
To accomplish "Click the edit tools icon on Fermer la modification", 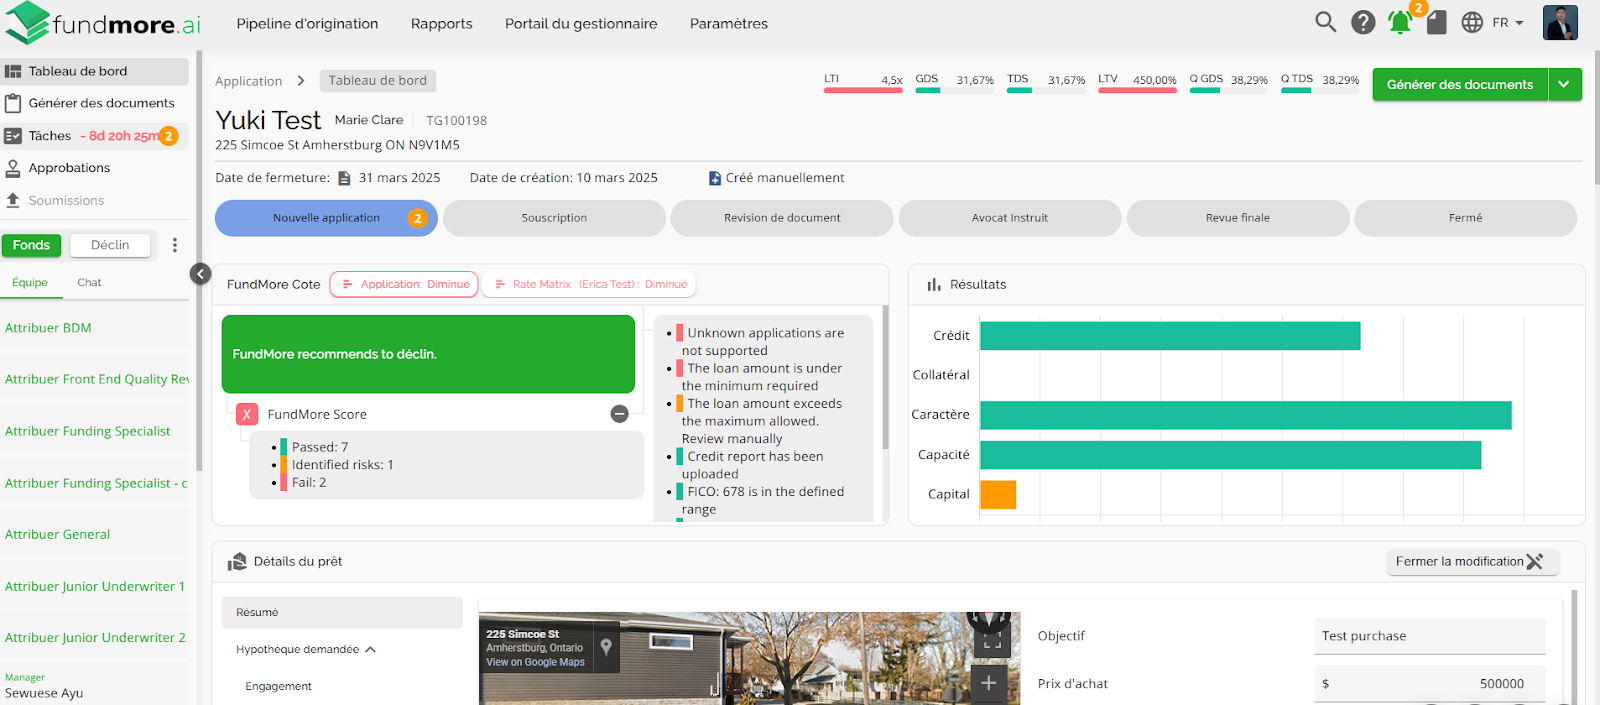I will click(1535, 562).
